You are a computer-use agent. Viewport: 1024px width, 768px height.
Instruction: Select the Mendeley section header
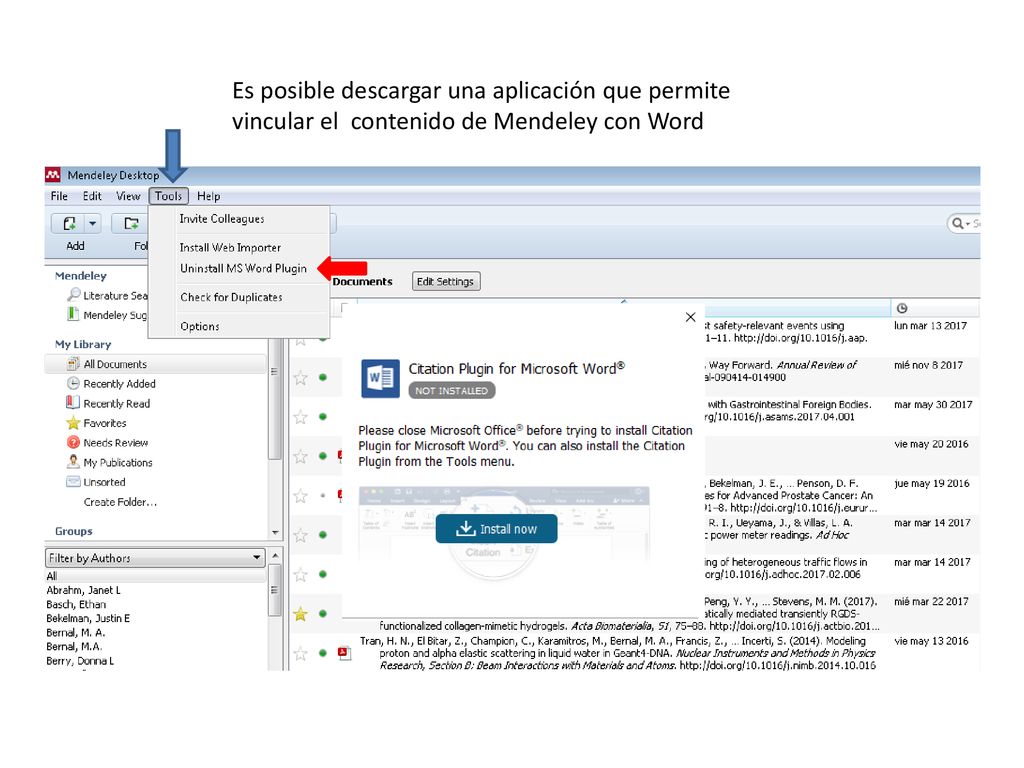tap(80, 276)
